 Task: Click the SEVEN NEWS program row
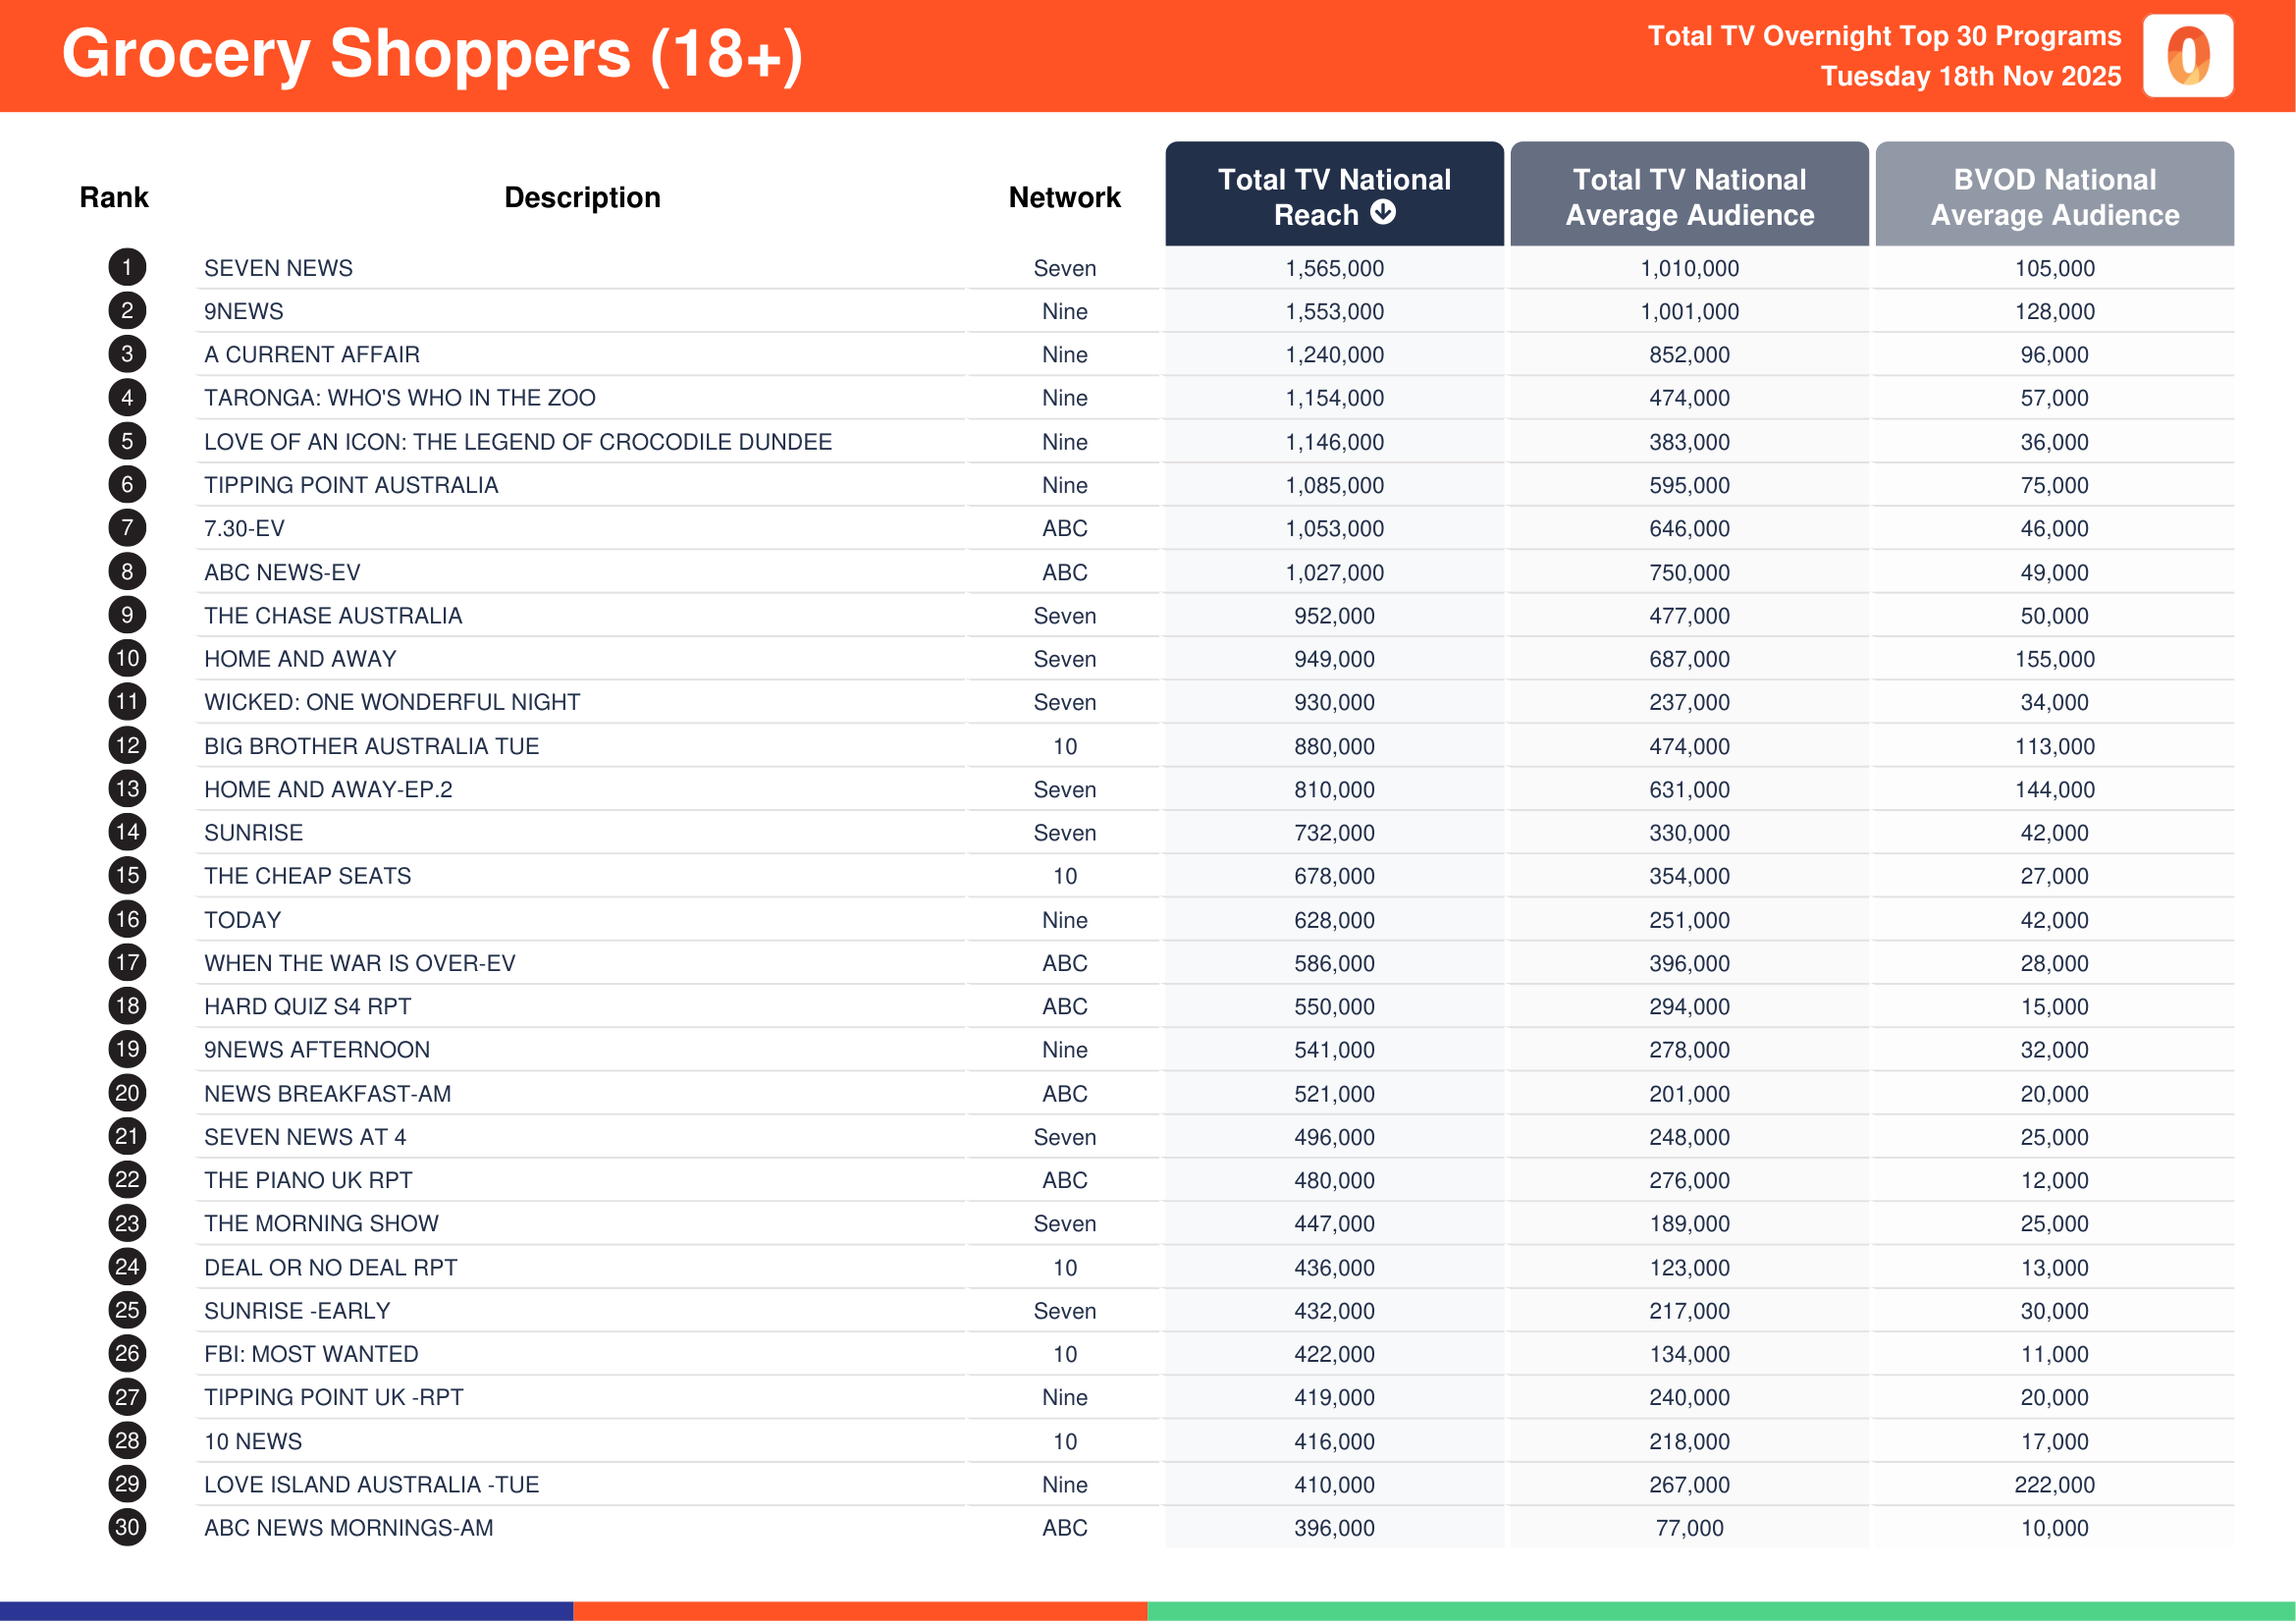[278, 268]
